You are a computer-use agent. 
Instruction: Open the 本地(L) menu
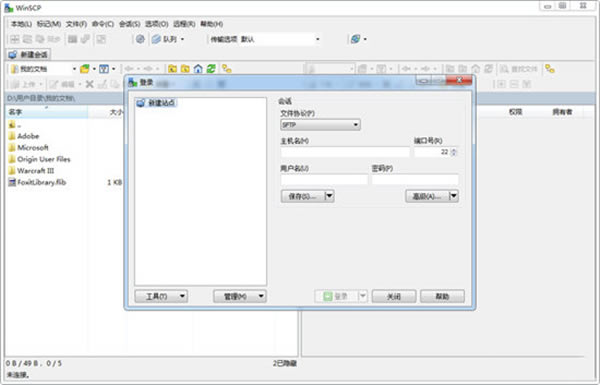(x=21, y=24)
